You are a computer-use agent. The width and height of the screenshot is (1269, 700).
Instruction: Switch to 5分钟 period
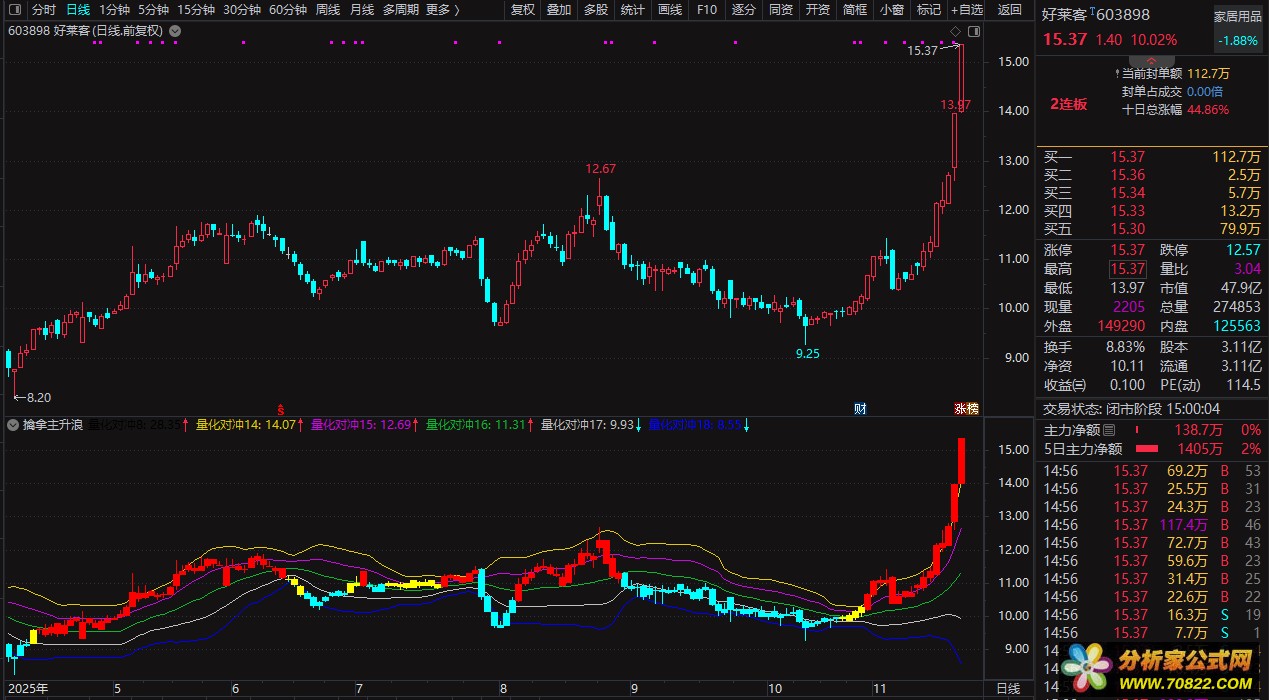[x=155, y=9]
